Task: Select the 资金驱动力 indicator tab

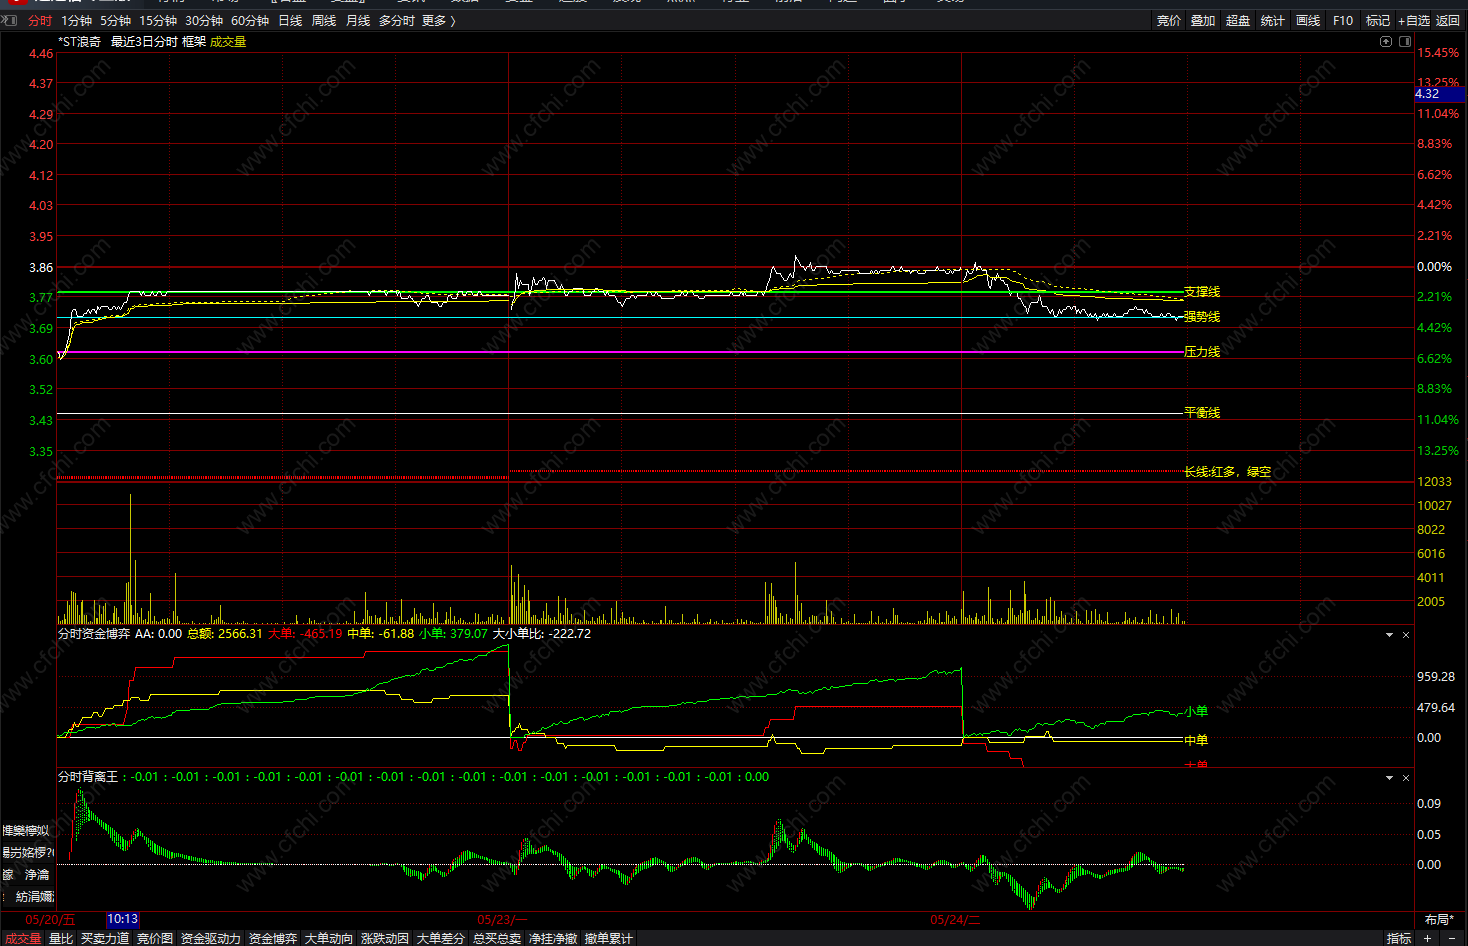Action: pyautogui.click(x=211, y=938)
